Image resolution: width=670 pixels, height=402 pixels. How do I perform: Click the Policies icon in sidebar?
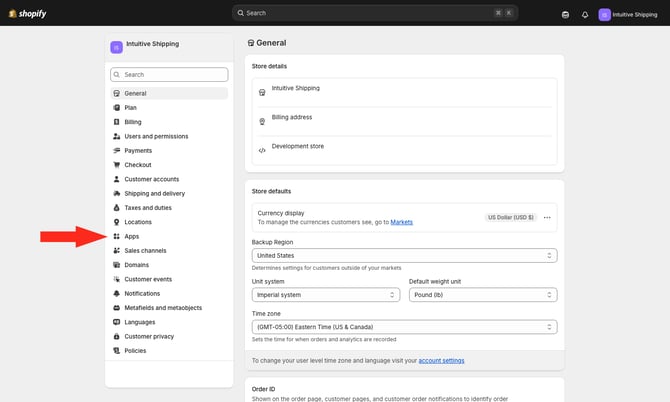pos(116,351)
